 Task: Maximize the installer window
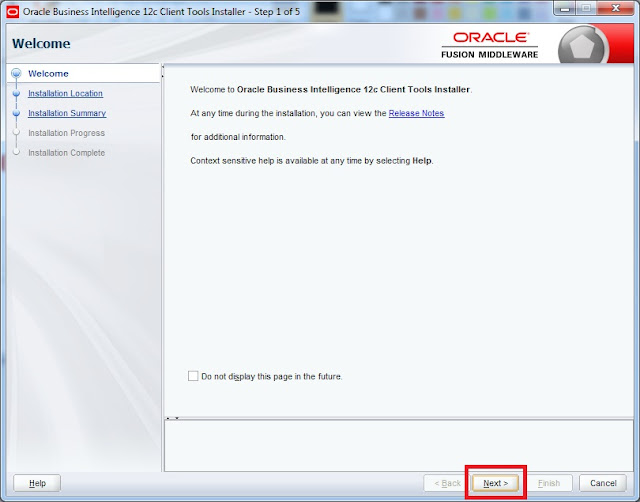[586, 9]
